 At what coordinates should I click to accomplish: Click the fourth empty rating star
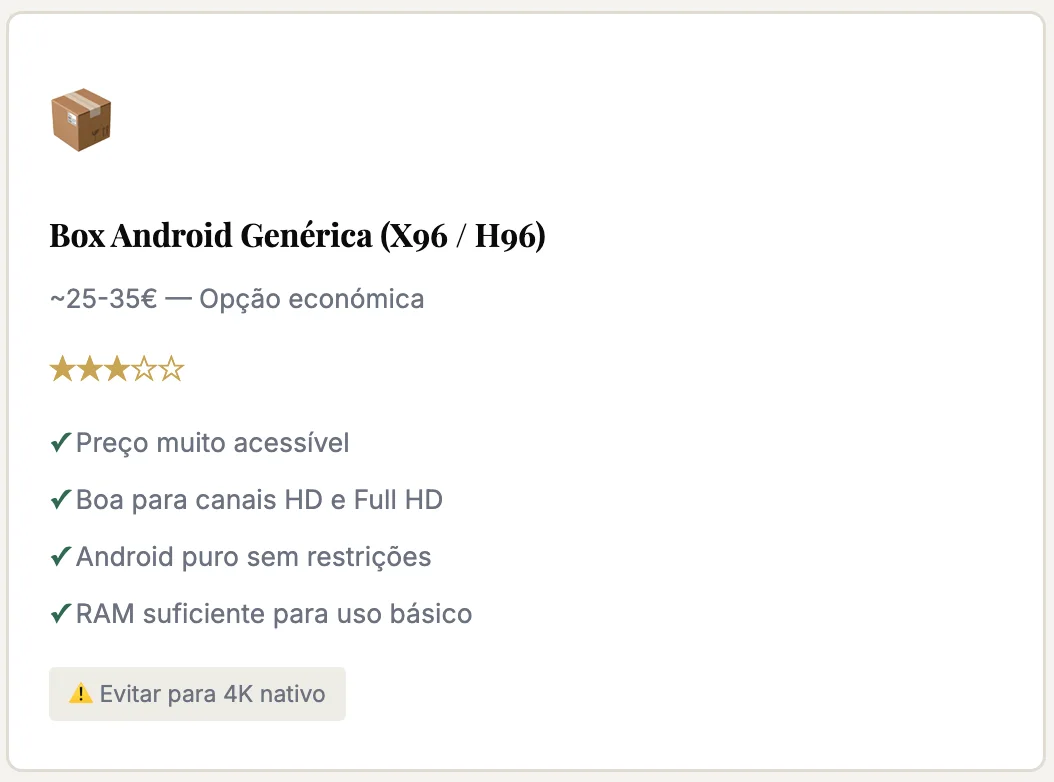144,370
